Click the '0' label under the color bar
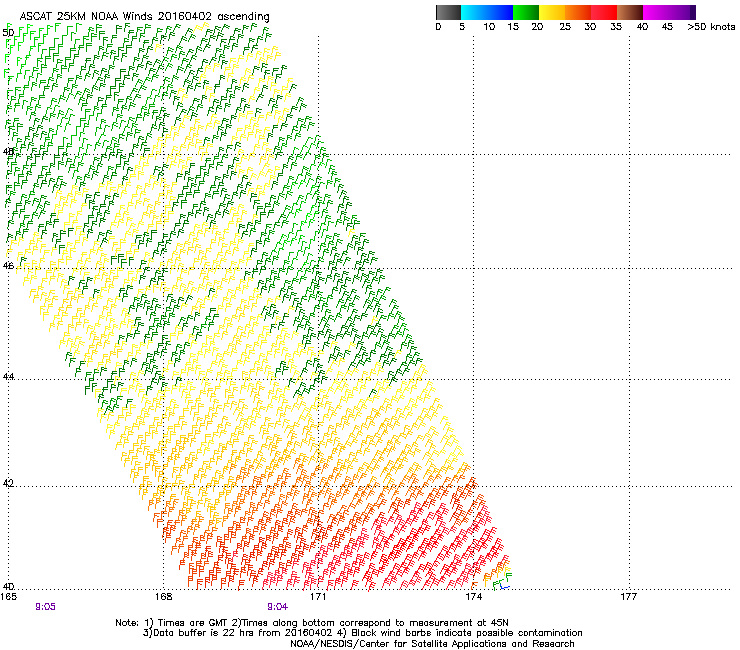 tap(438, 27)
